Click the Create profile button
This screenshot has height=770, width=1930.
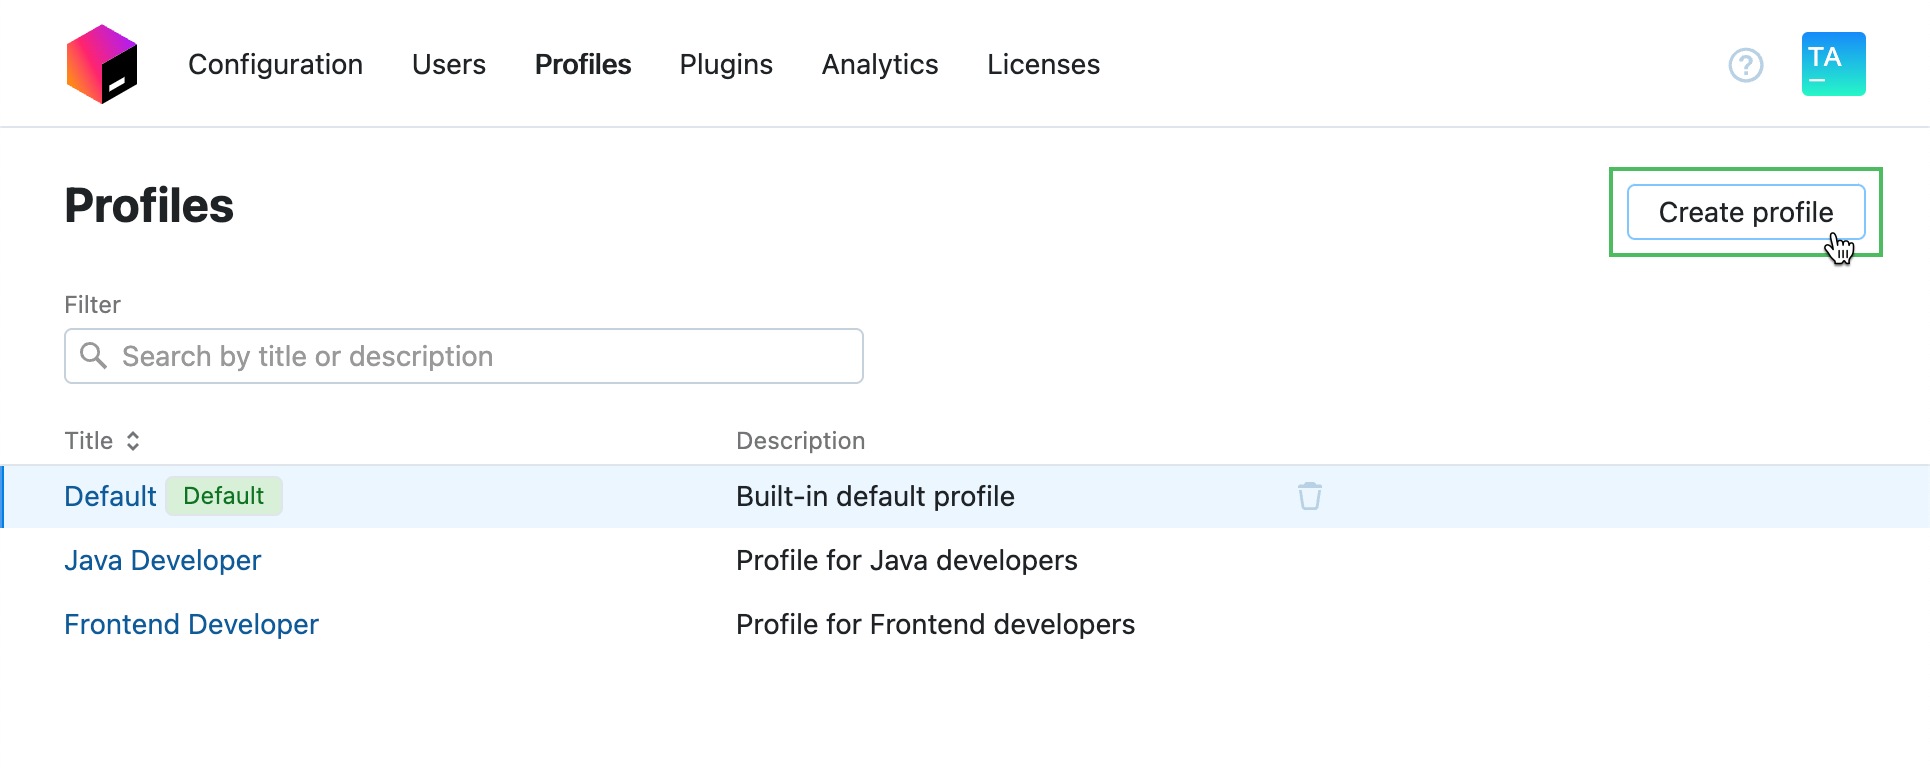[x=1746, y=212]
